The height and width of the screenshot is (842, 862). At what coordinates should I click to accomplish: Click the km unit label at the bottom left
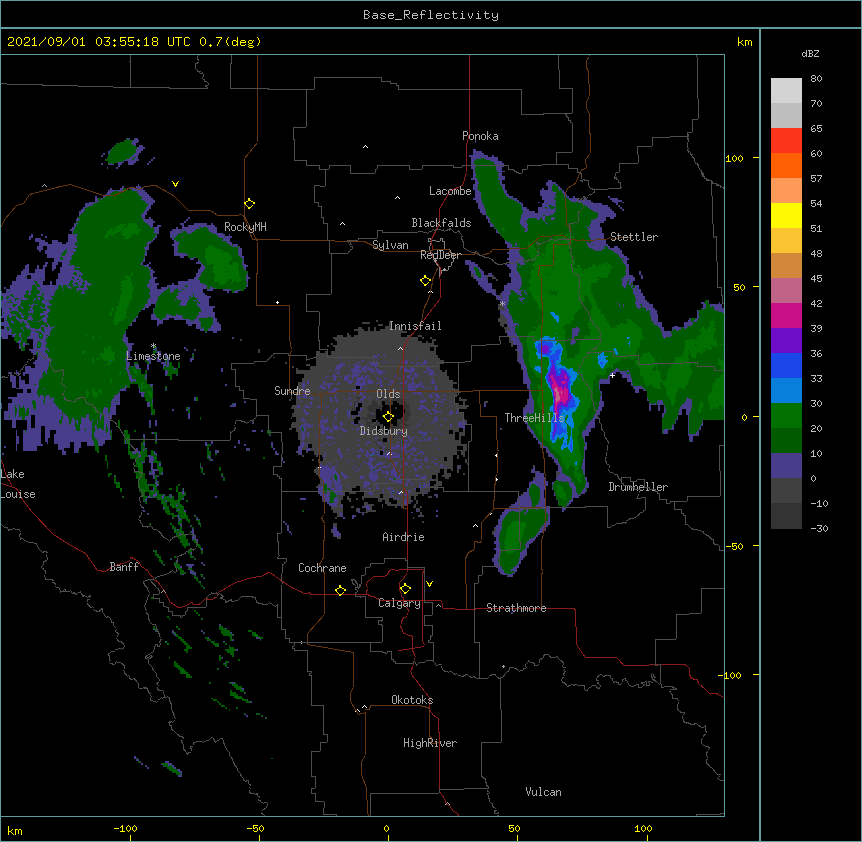coord(15,831)
